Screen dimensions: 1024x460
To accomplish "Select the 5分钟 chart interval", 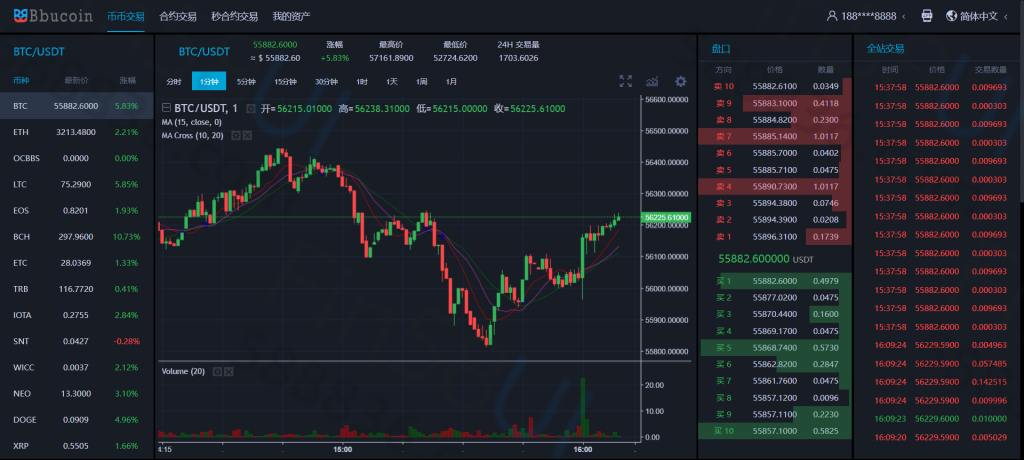I will click(x=245, y=81).
